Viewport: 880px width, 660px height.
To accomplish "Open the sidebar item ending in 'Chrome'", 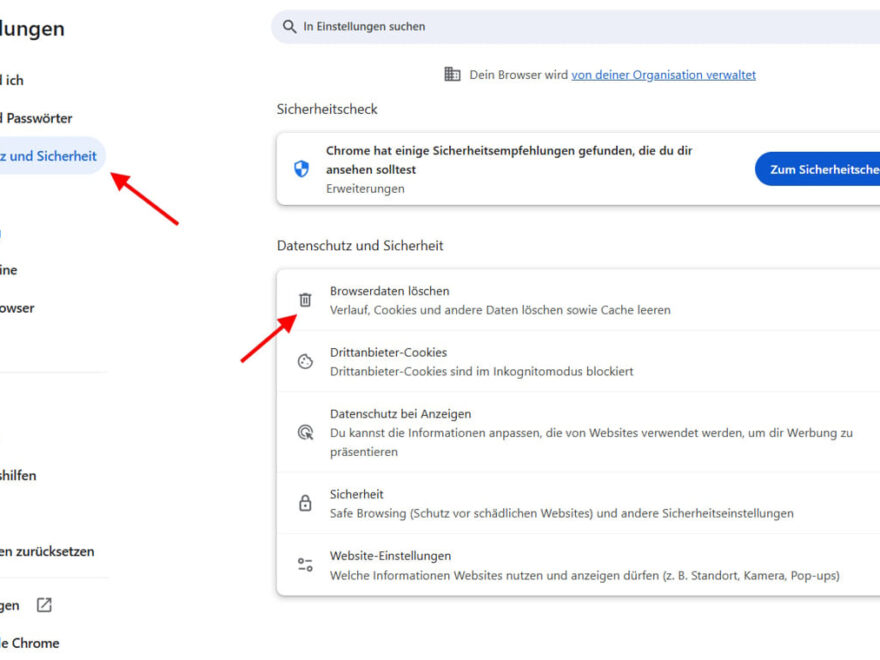I will (30, 643).
